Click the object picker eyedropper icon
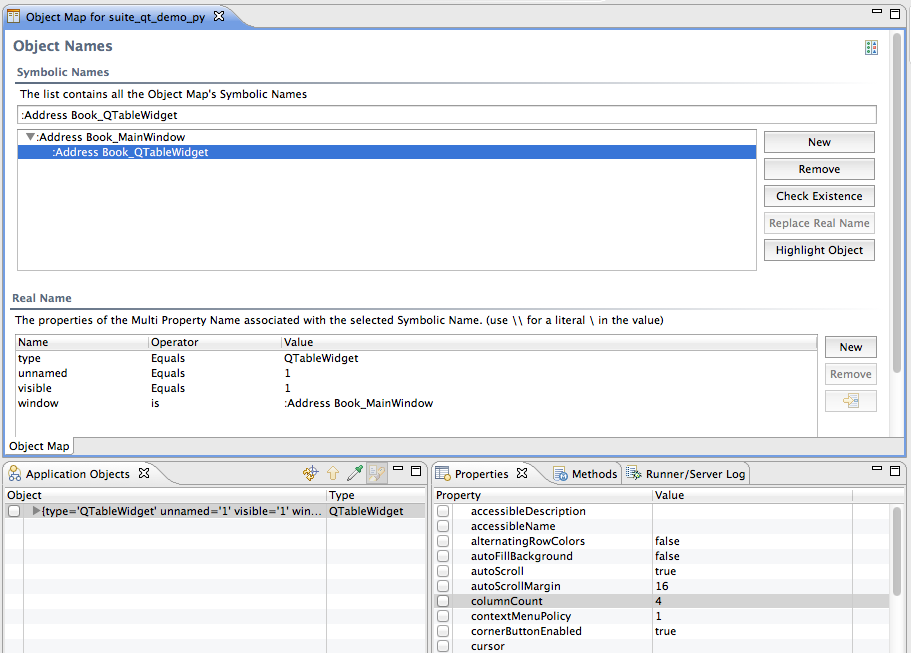This screenshot has width=911, height=653. tap(354, 473)
